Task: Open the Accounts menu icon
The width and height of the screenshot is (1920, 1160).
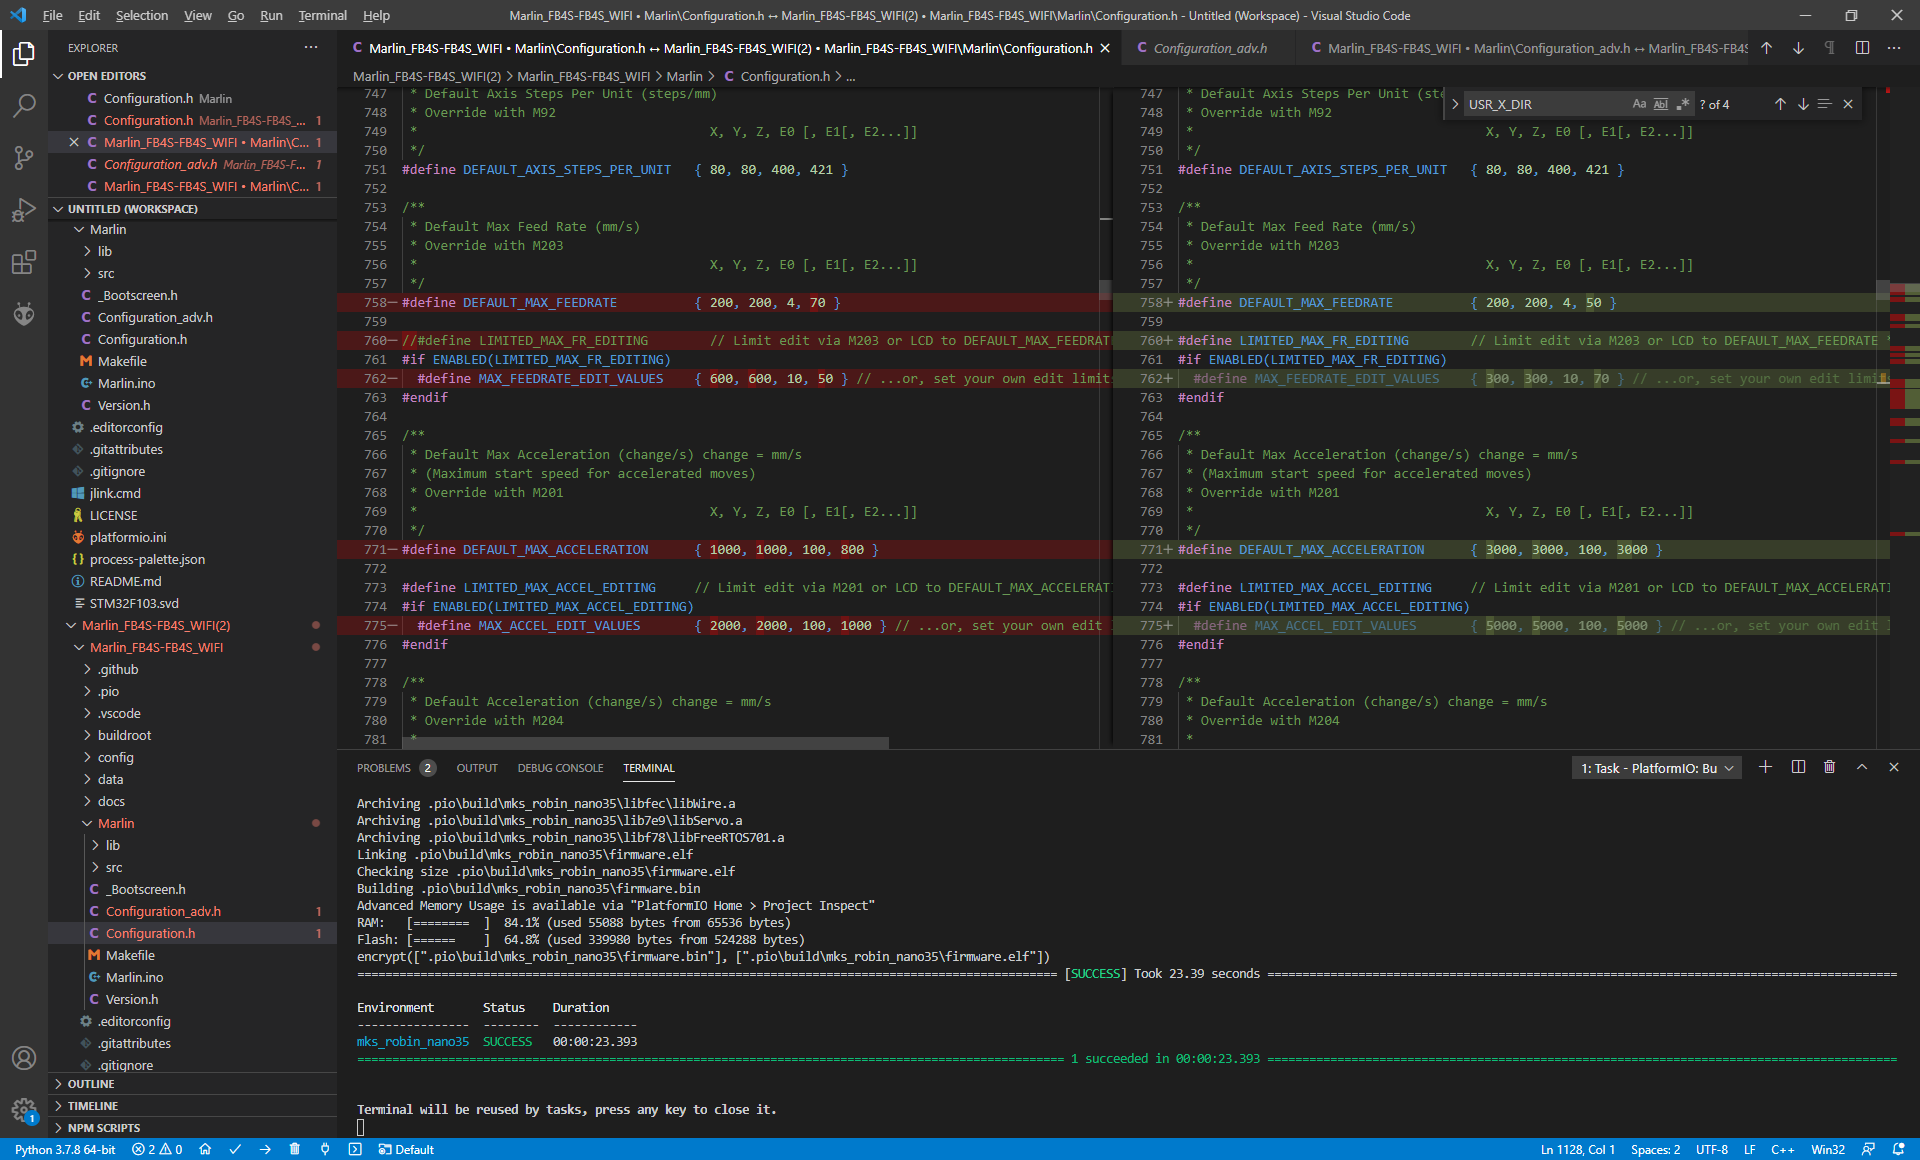Action: click(24, 1058)
